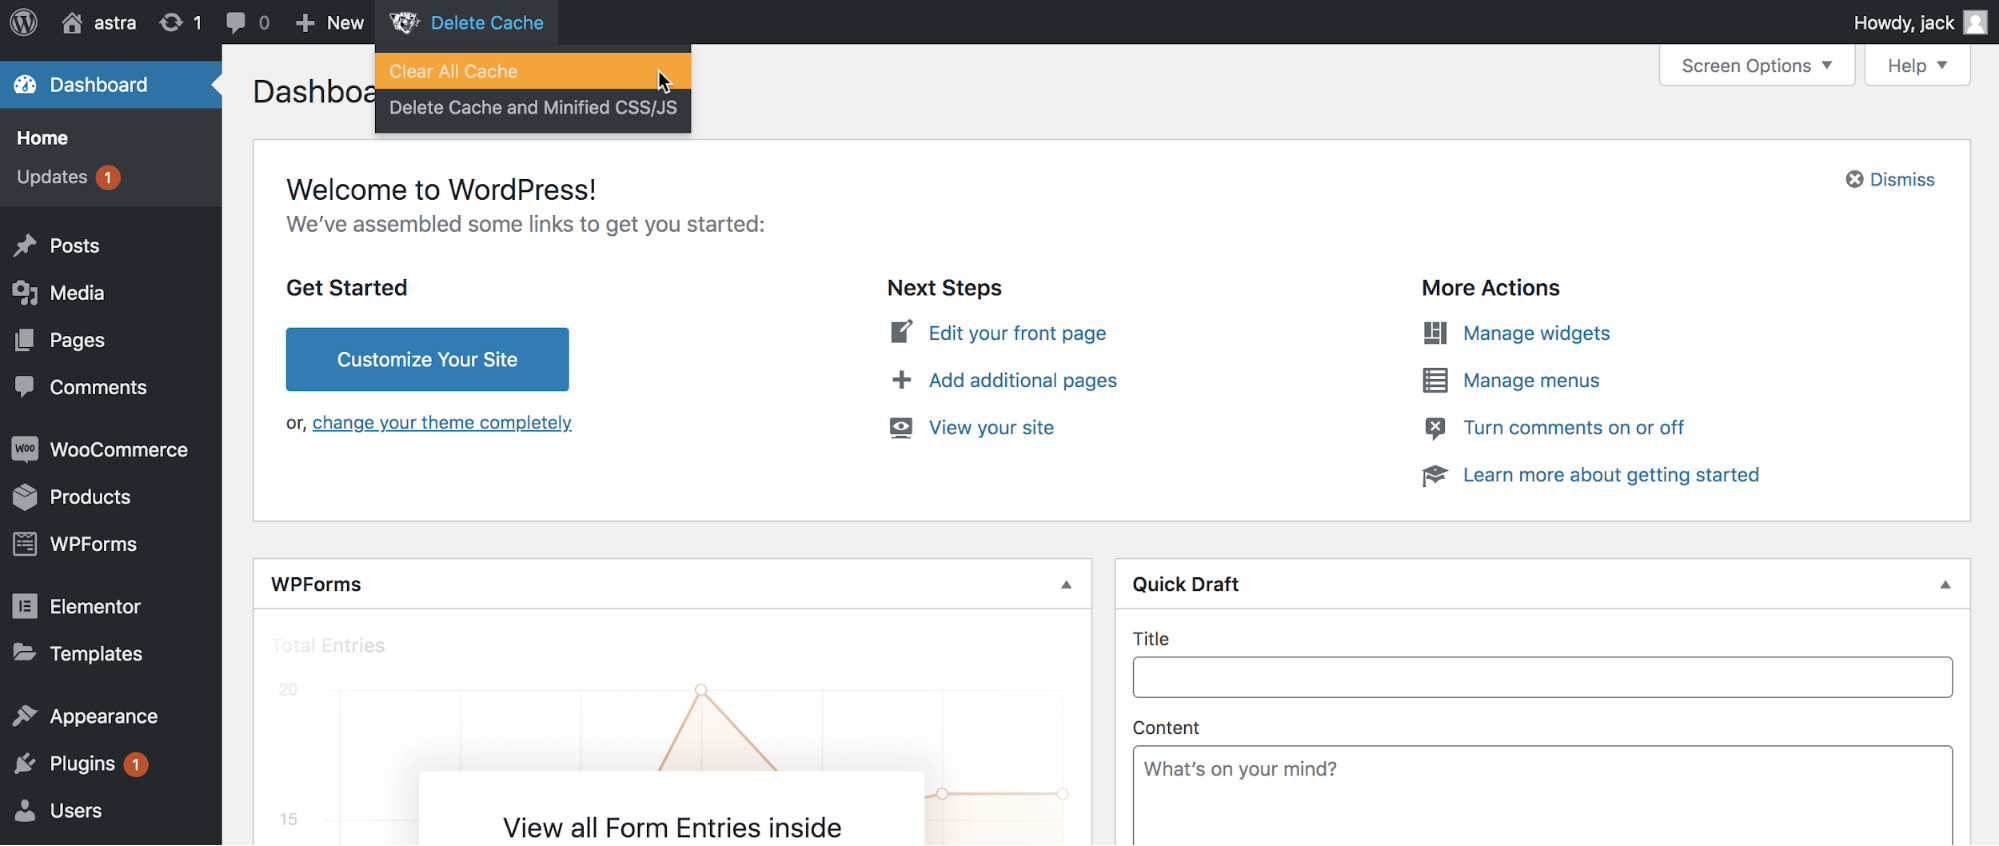Open Manage widgets link
The height and width of the screenshot is (846, 1999).
point(1536,333)
